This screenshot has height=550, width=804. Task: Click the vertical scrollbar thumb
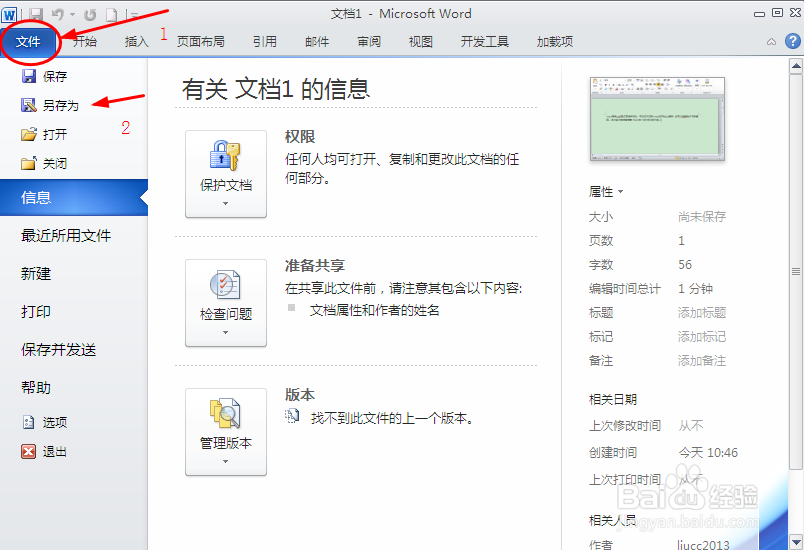(x=796, y=272)
